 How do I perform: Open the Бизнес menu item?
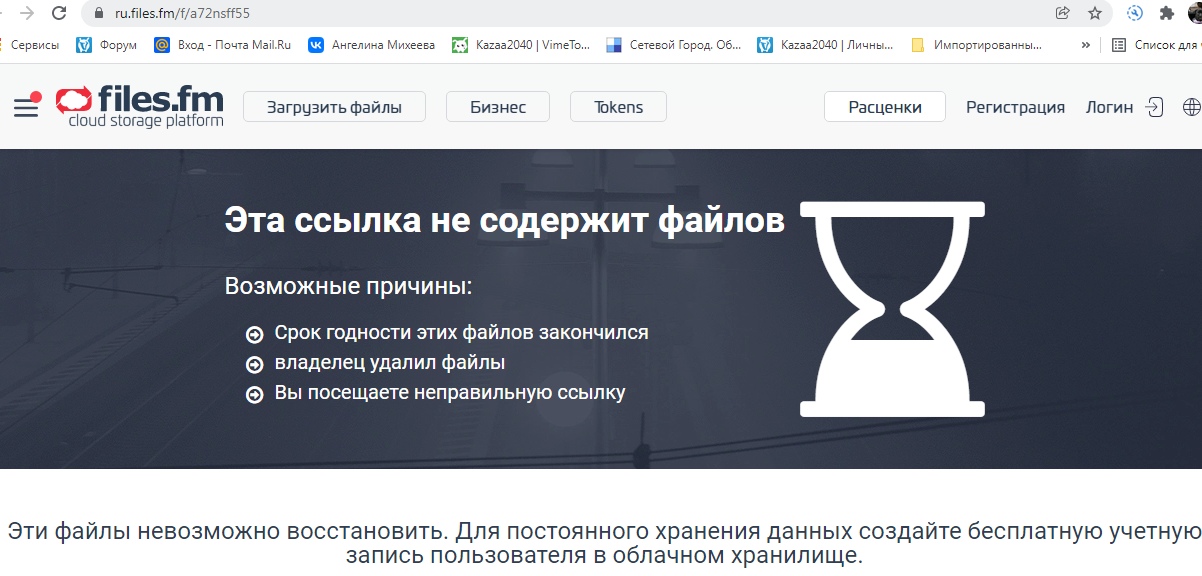coord(498,107)
